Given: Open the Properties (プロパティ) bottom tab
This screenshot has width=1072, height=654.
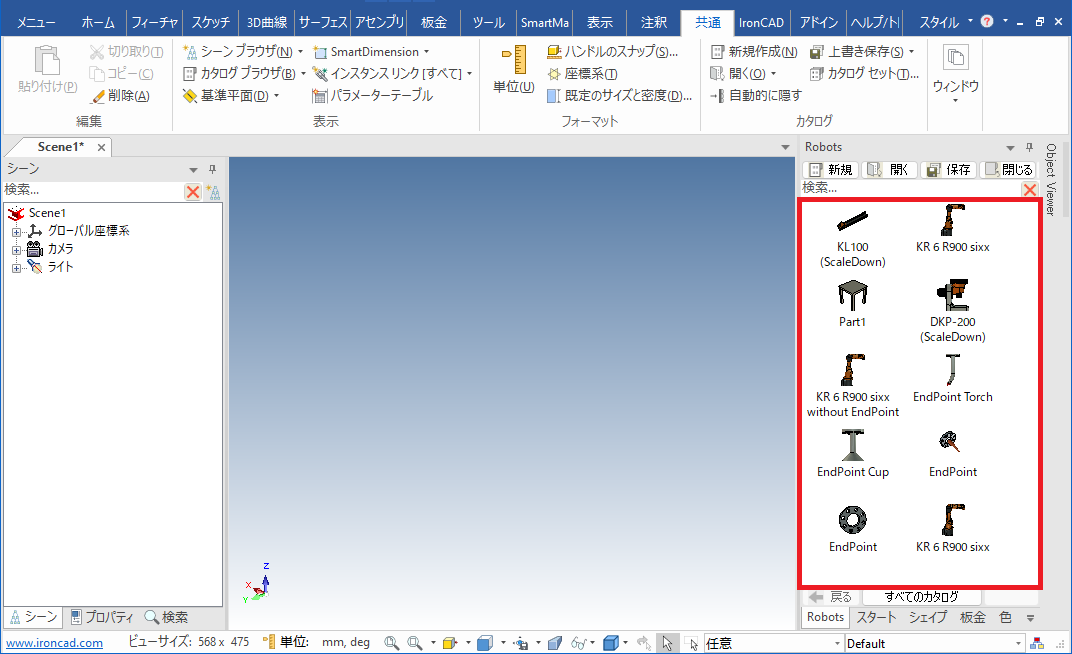Looking at the screenshot, I should point(103,617).
